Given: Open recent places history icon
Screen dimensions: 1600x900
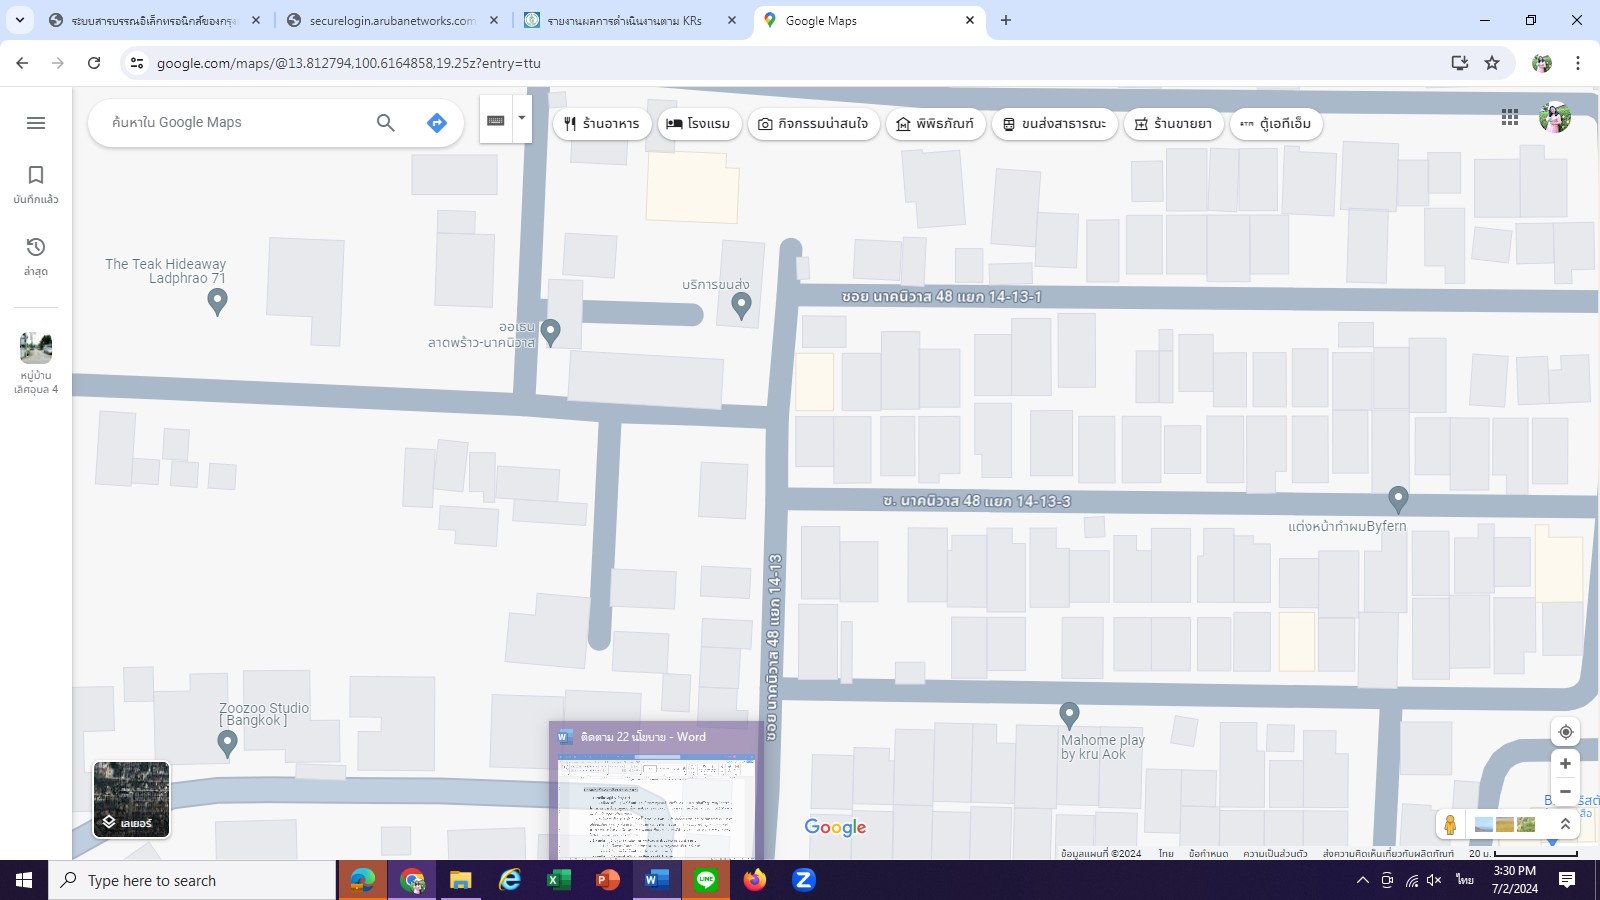Looking at the screenshot, I should 36,256.
